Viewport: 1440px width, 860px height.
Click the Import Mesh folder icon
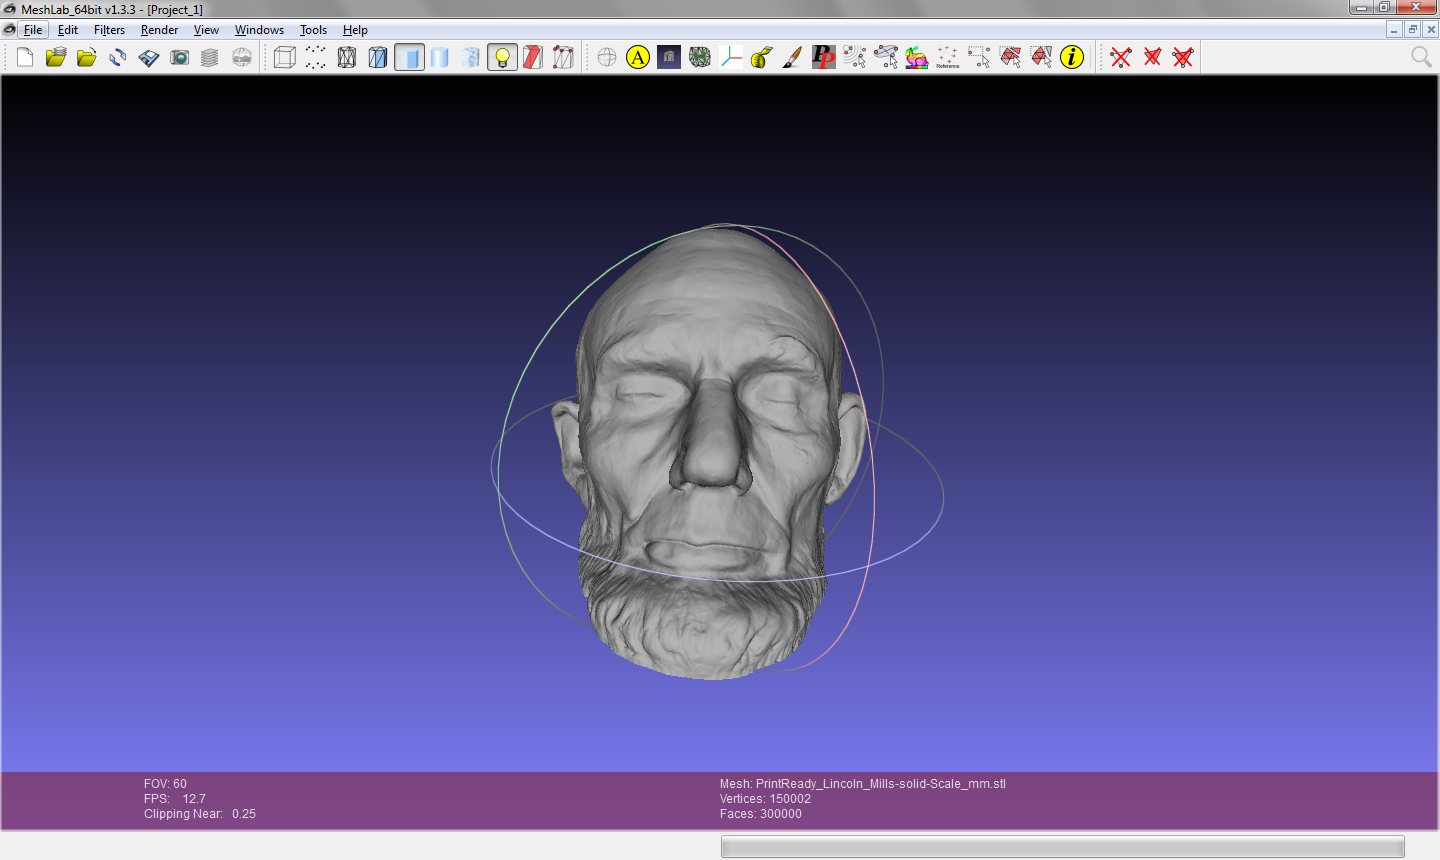point(87,57)
